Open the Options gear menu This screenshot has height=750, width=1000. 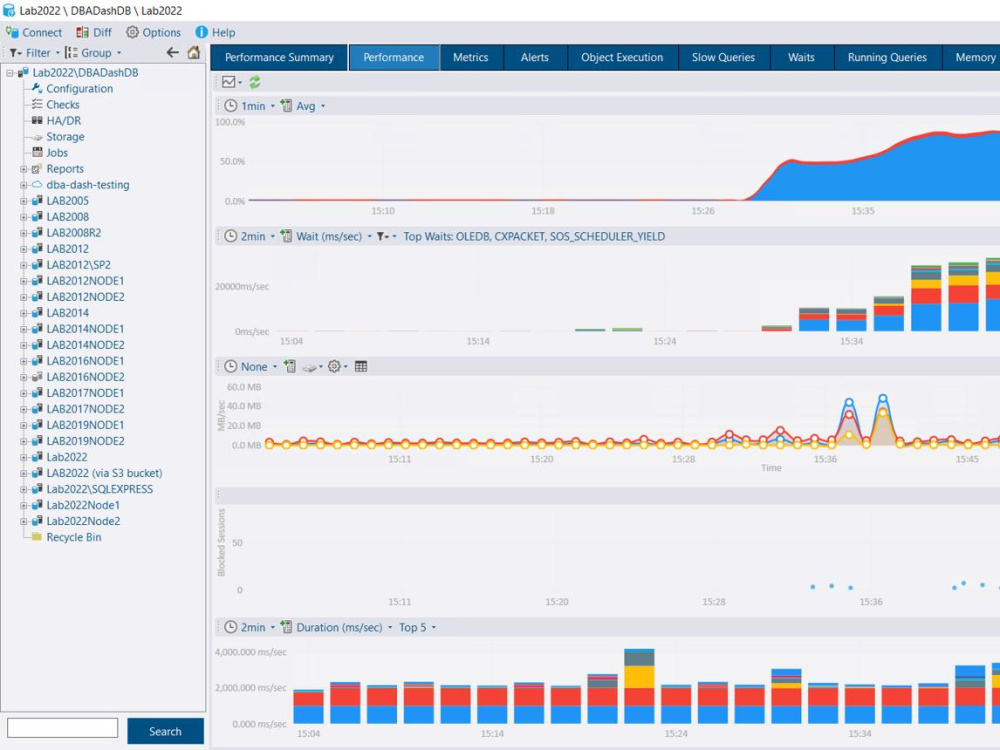coord(153,33)
